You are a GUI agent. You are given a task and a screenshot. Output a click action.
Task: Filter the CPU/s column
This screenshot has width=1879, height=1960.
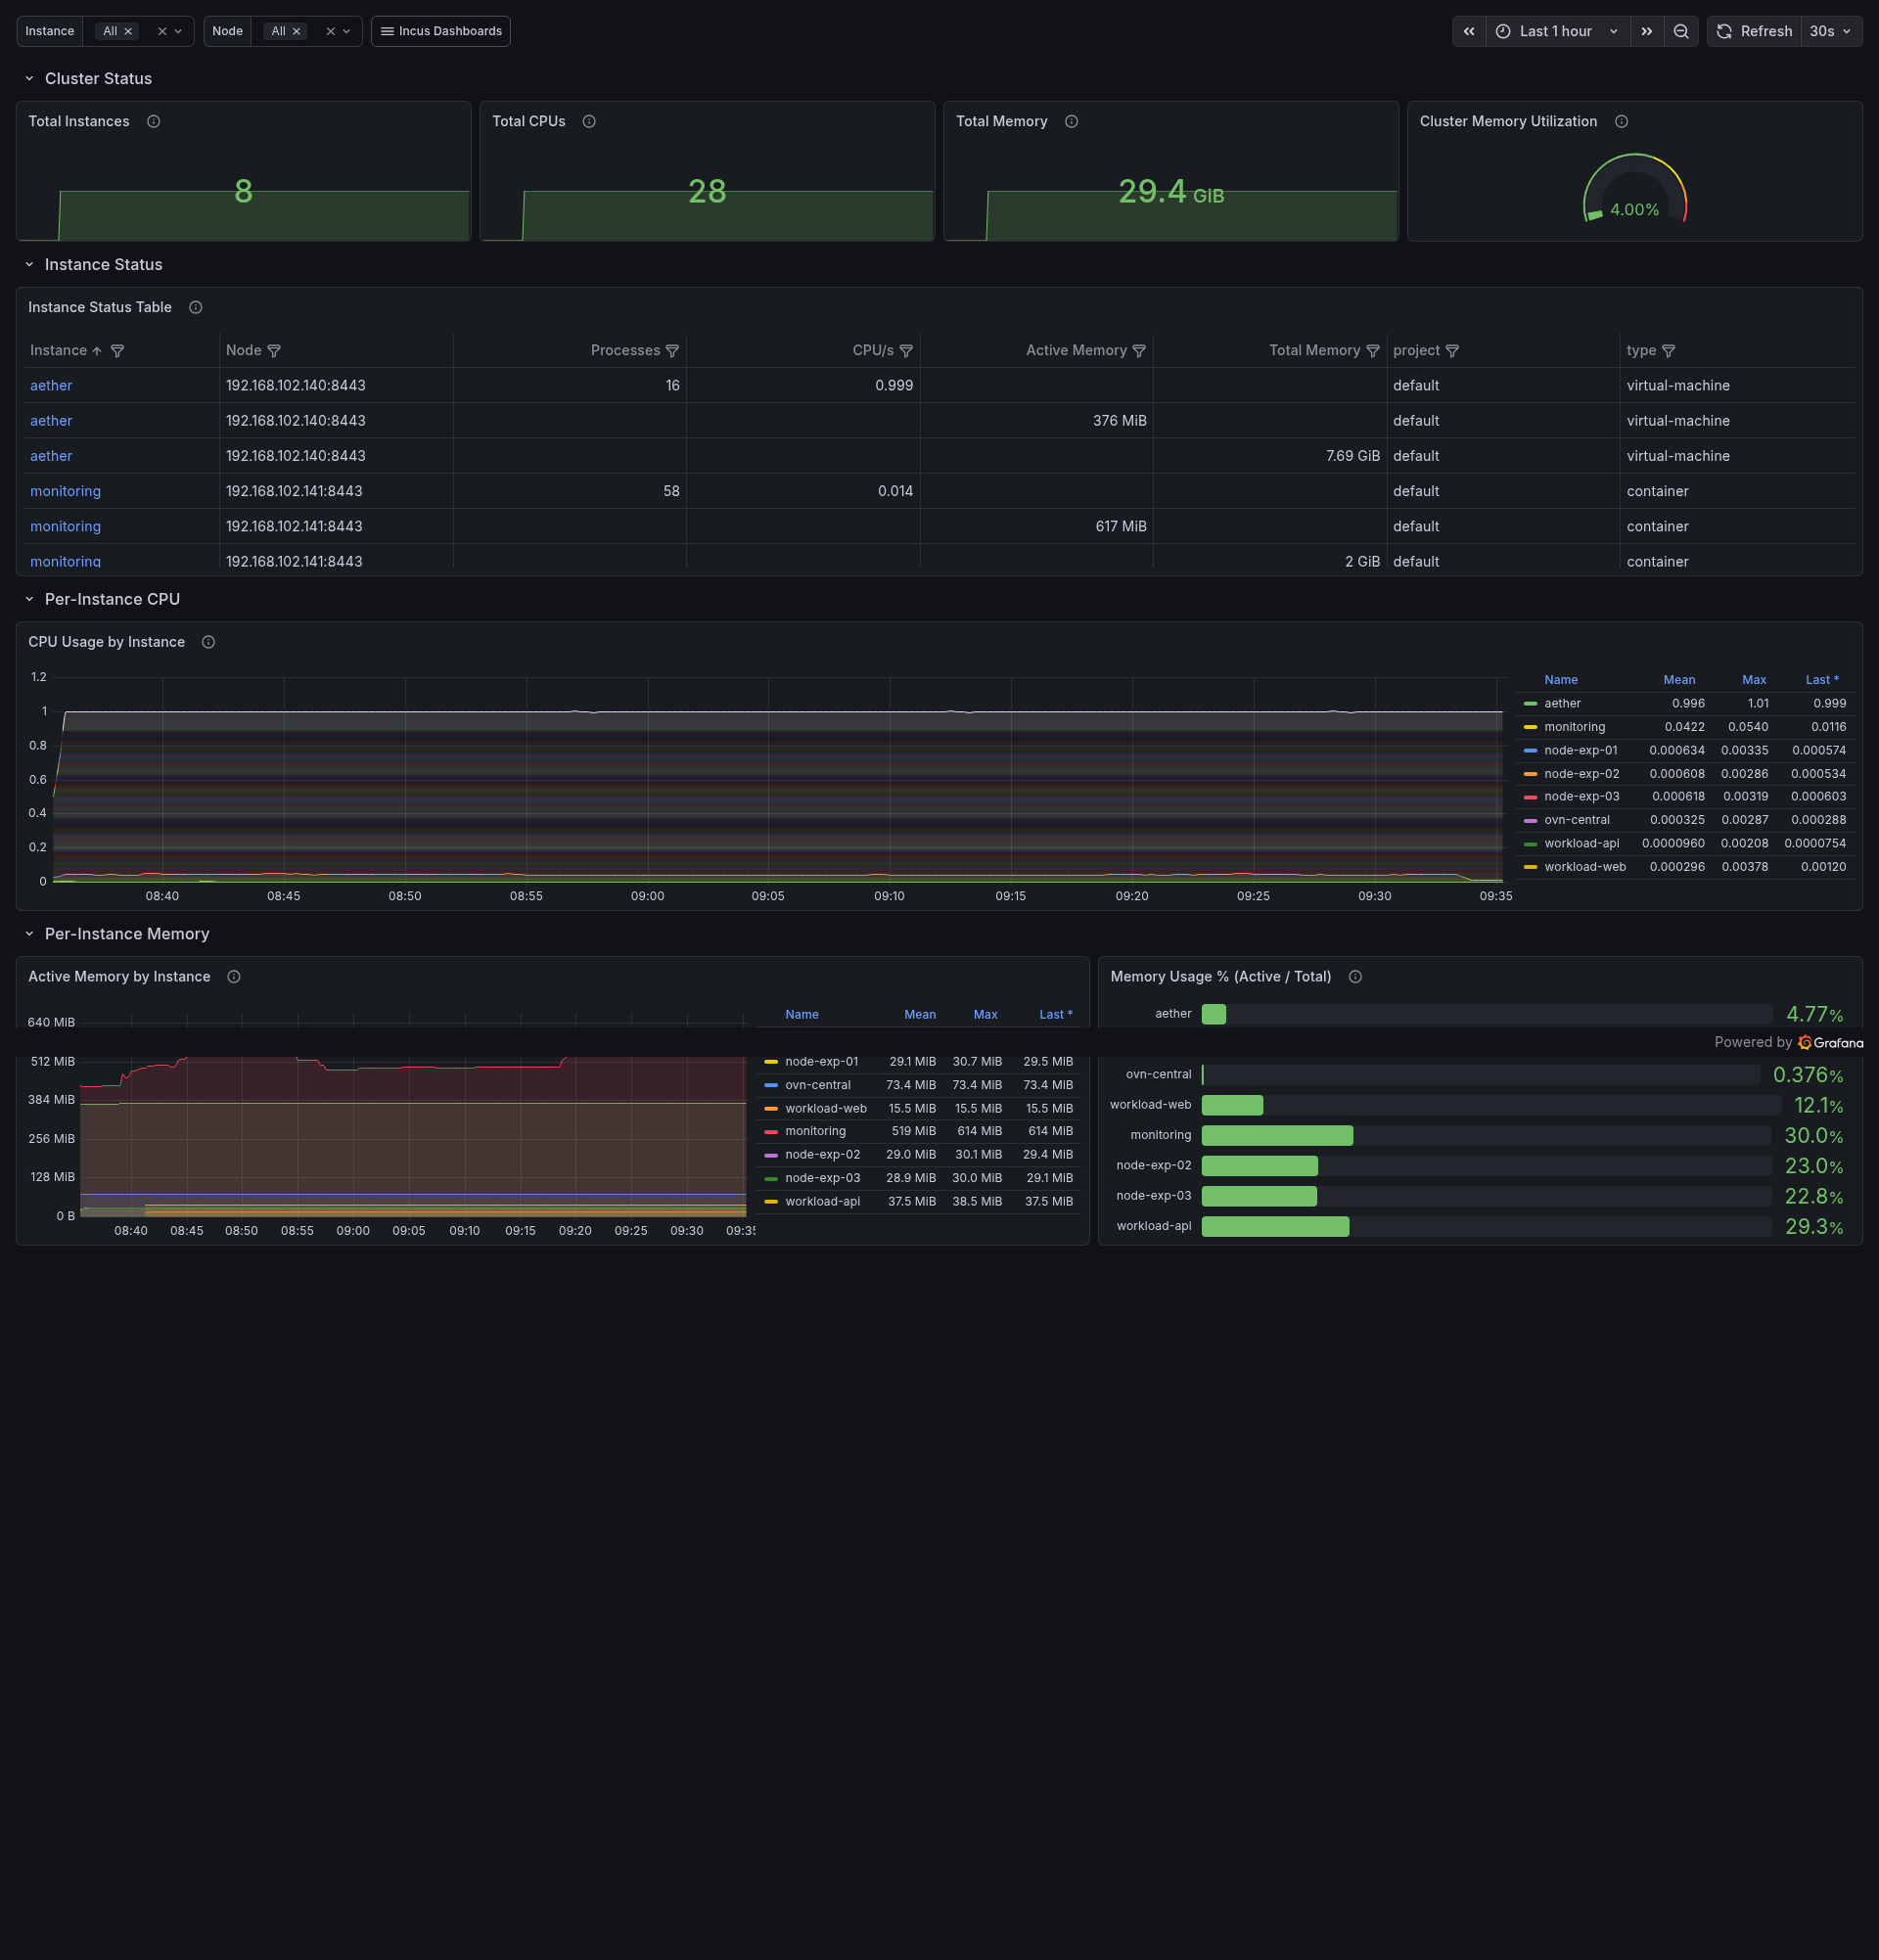(x=906, y=351)
